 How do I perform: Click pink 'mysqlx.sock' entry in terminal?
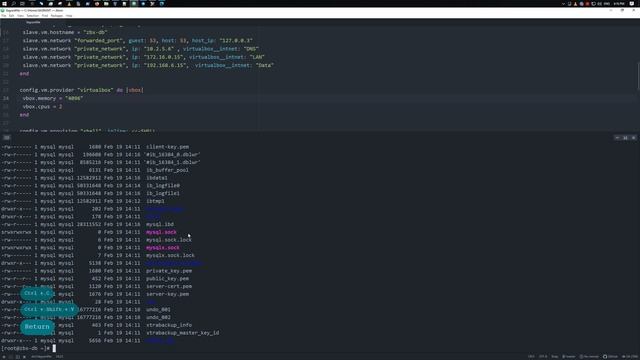[163, 247]
